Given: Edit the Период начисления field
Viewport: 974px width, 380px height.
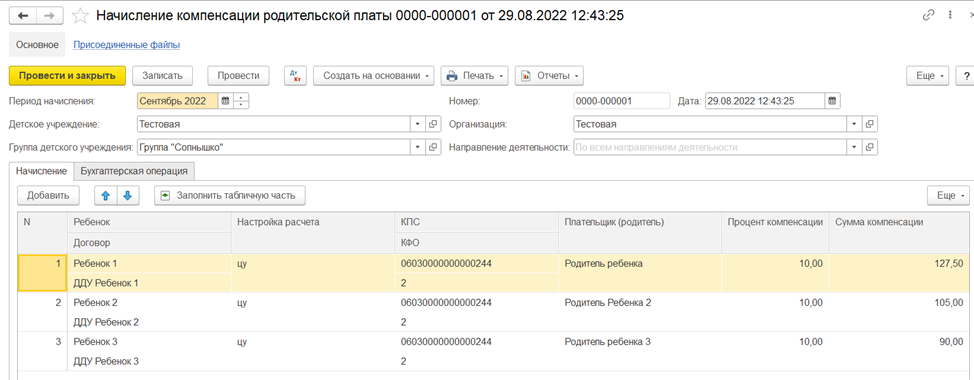Looking at the screenshot, I should click(177, 101).
